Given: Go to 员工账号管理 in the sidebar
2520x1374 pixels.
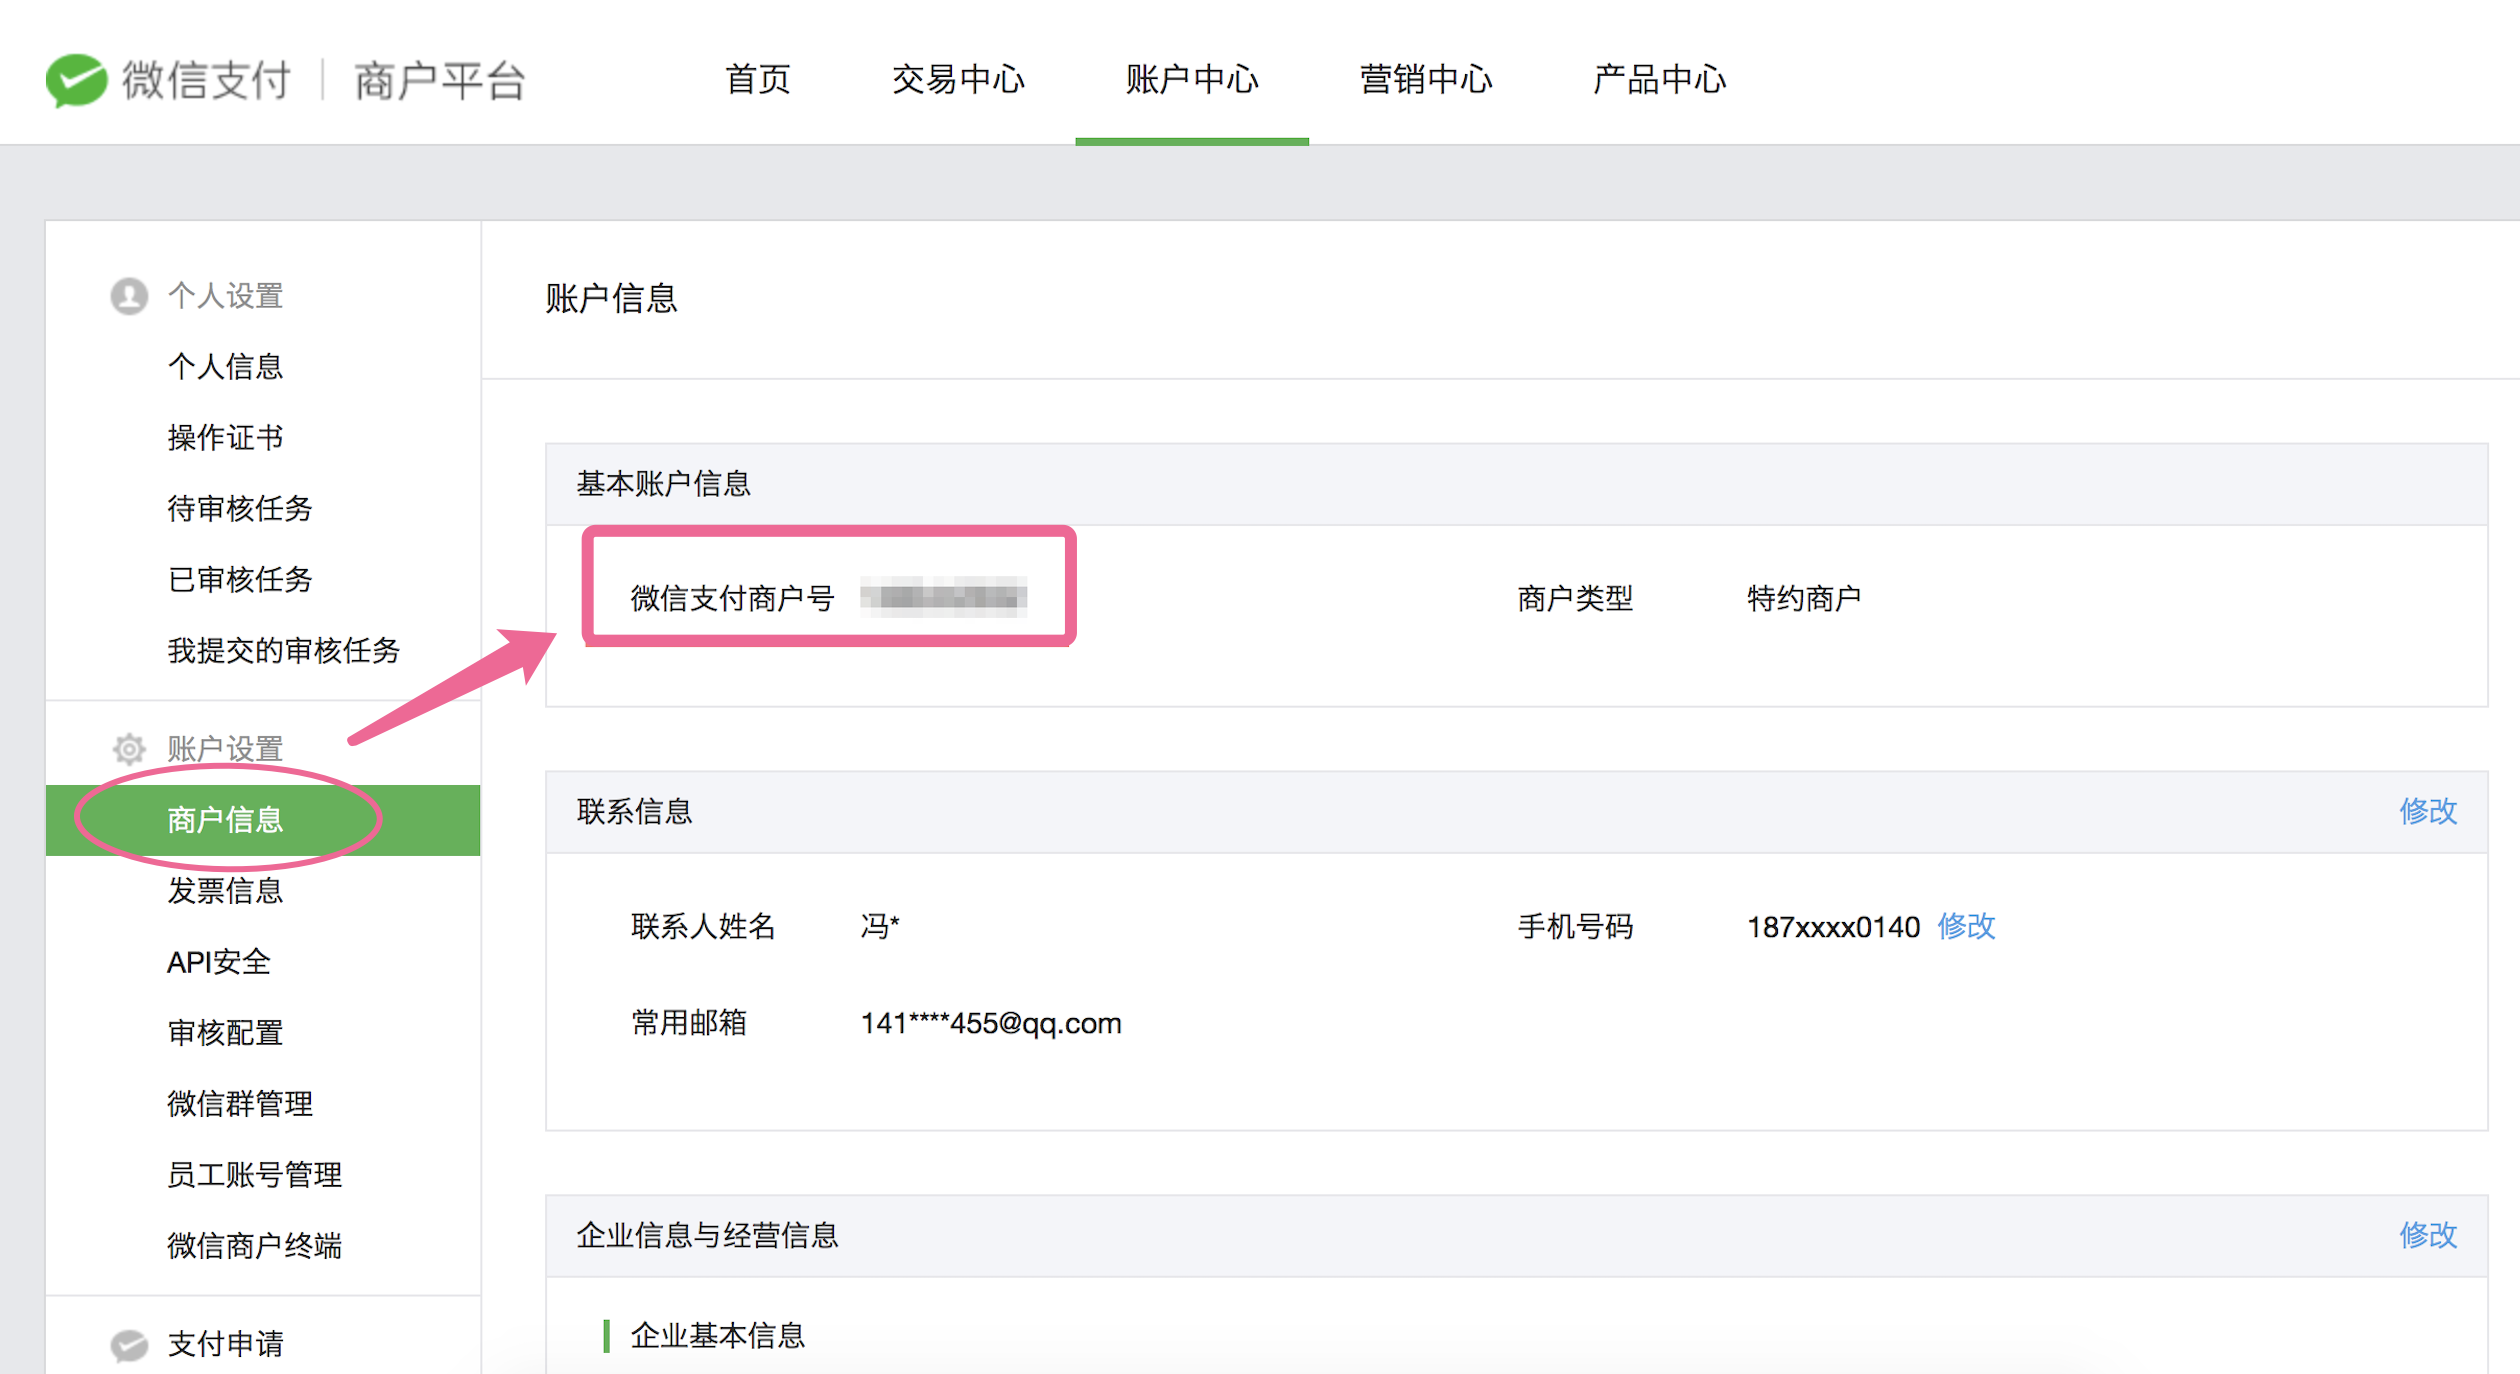Looking at the screenshot, I should (x=254, y=1174).
